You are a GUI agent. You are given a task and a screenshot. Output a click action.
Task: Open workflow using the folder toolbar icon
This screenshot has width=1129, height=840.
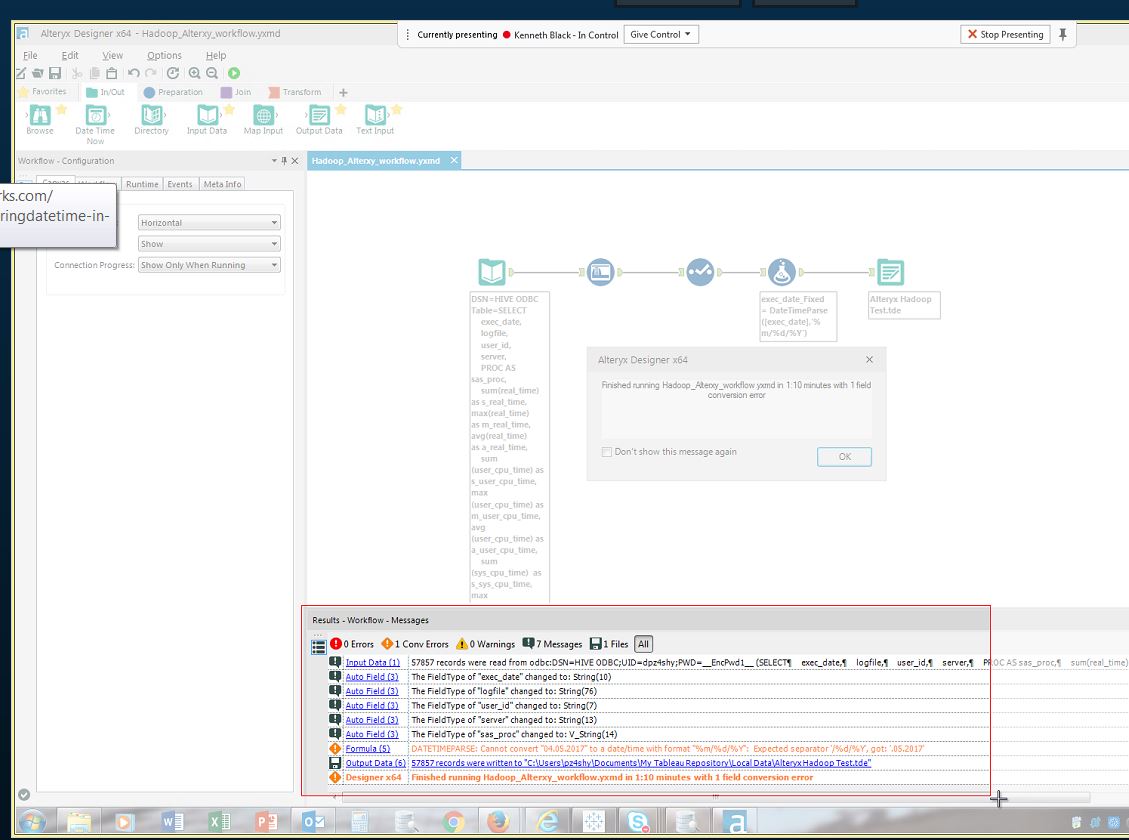[x=37, y=73]
